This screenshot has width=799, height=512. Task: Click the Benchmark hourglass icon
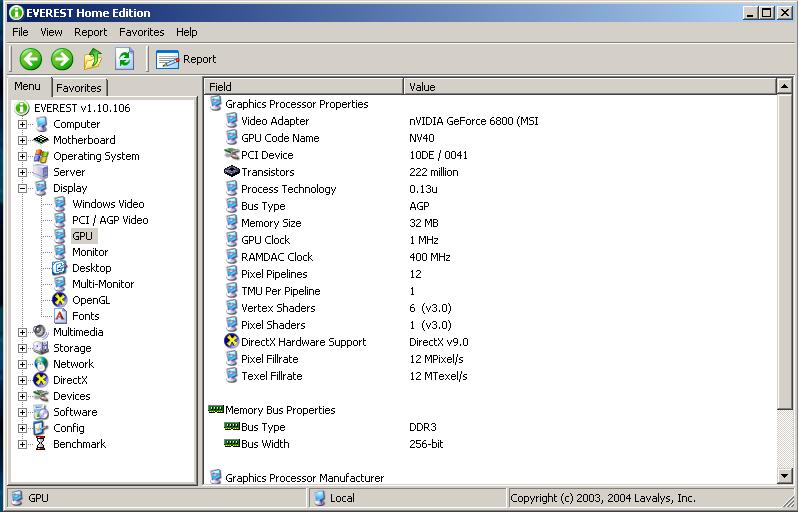click(x=41, y=444)
